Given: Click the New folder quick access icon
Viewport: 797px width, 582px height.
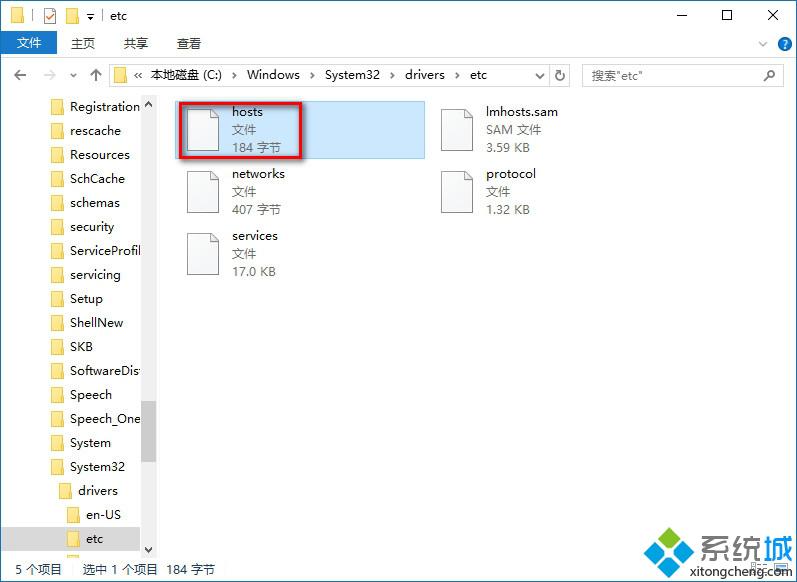Looking at the screenshot, I should click(x=72, y=16).
